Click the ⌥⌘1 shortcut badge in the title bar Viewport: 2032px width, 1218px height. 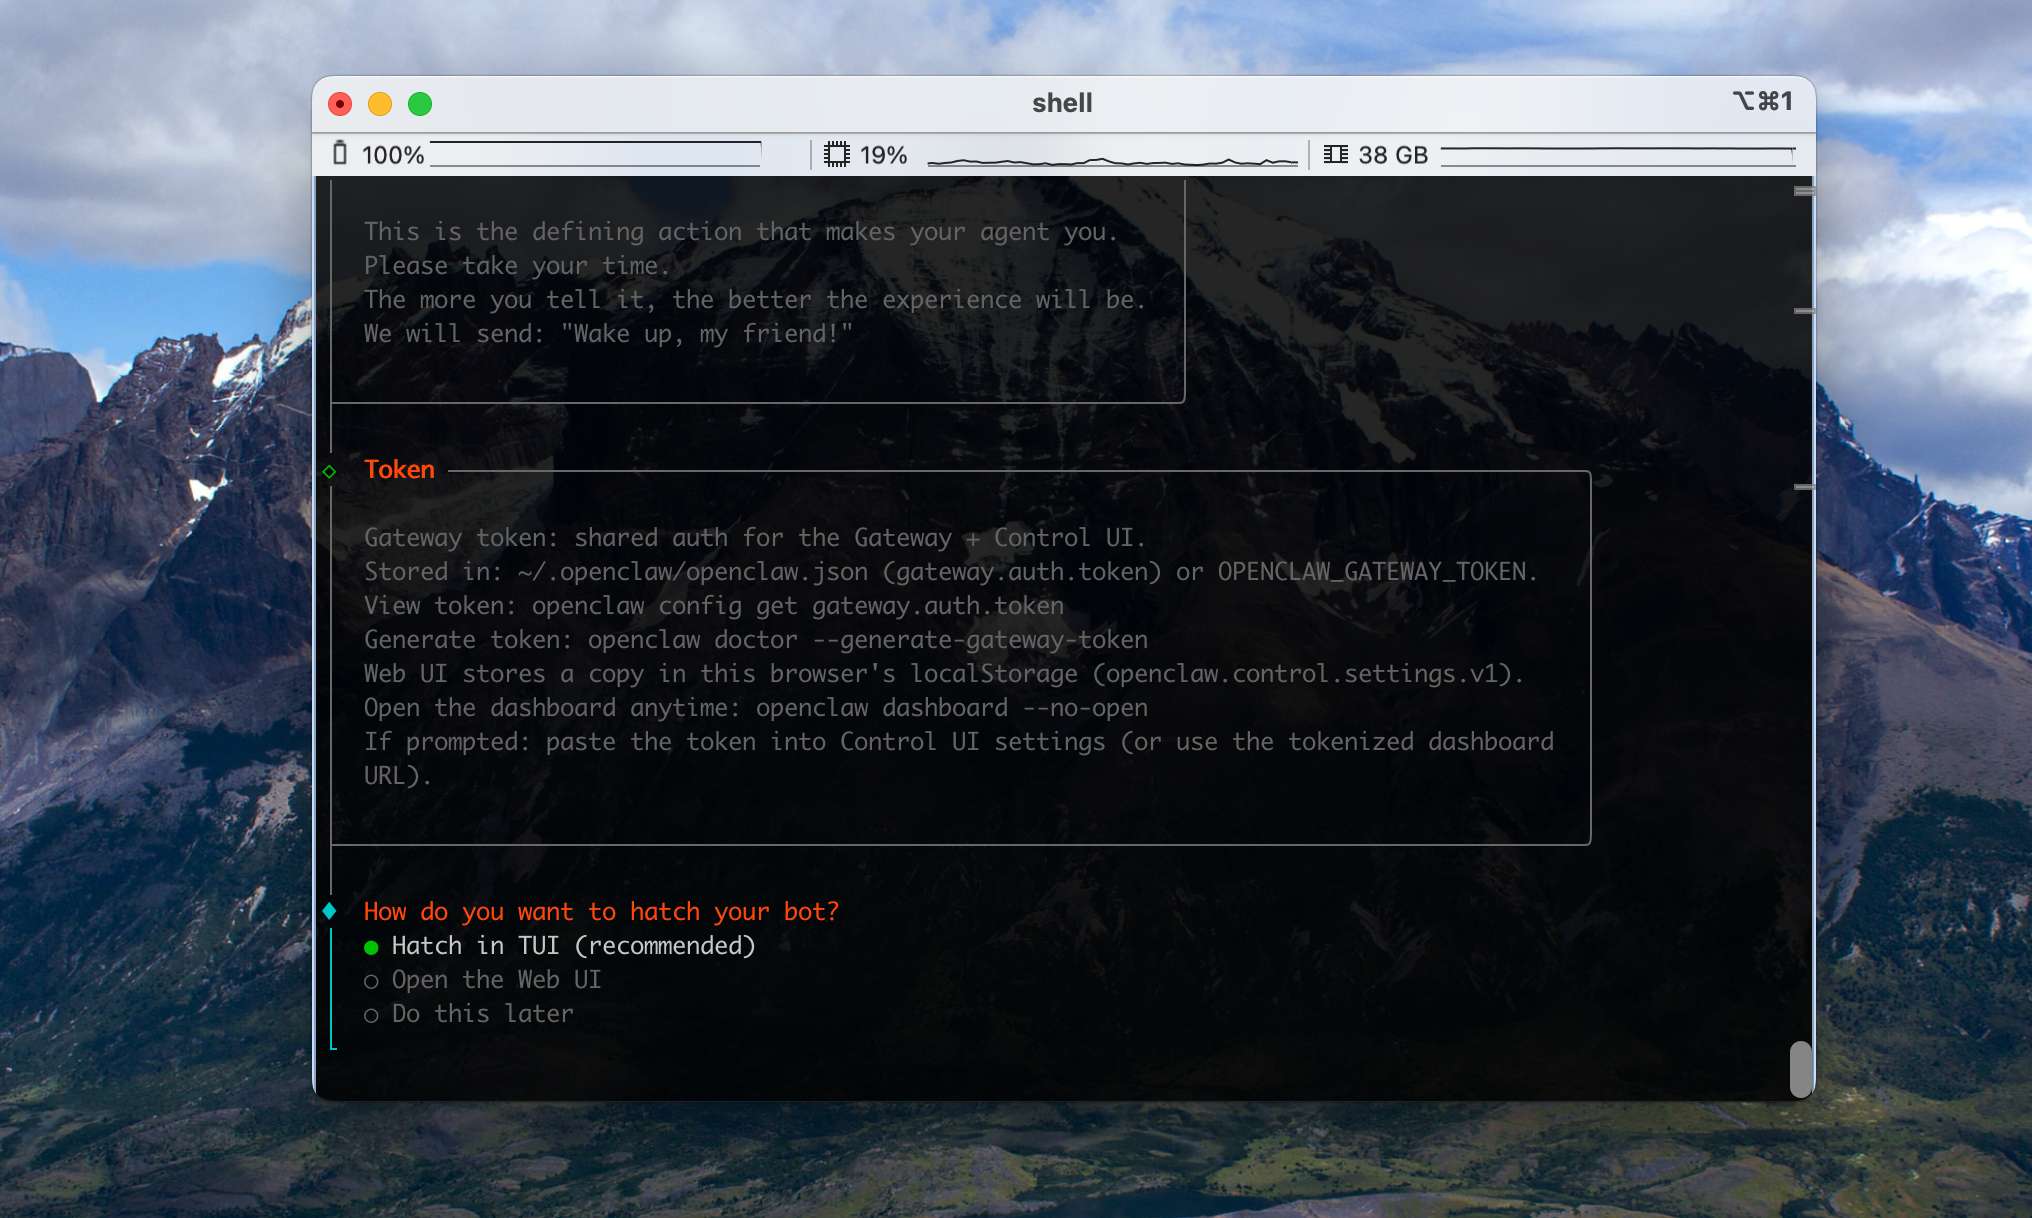point(1764,101)
